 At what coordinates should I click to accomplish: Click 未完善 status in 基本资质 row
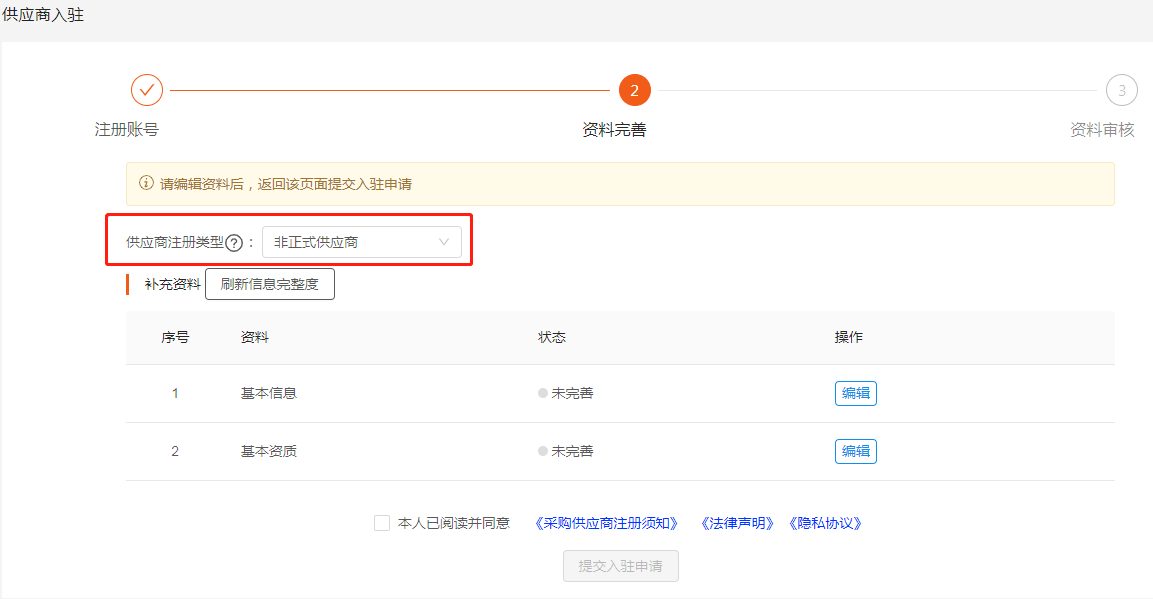[x=565, y=451]
